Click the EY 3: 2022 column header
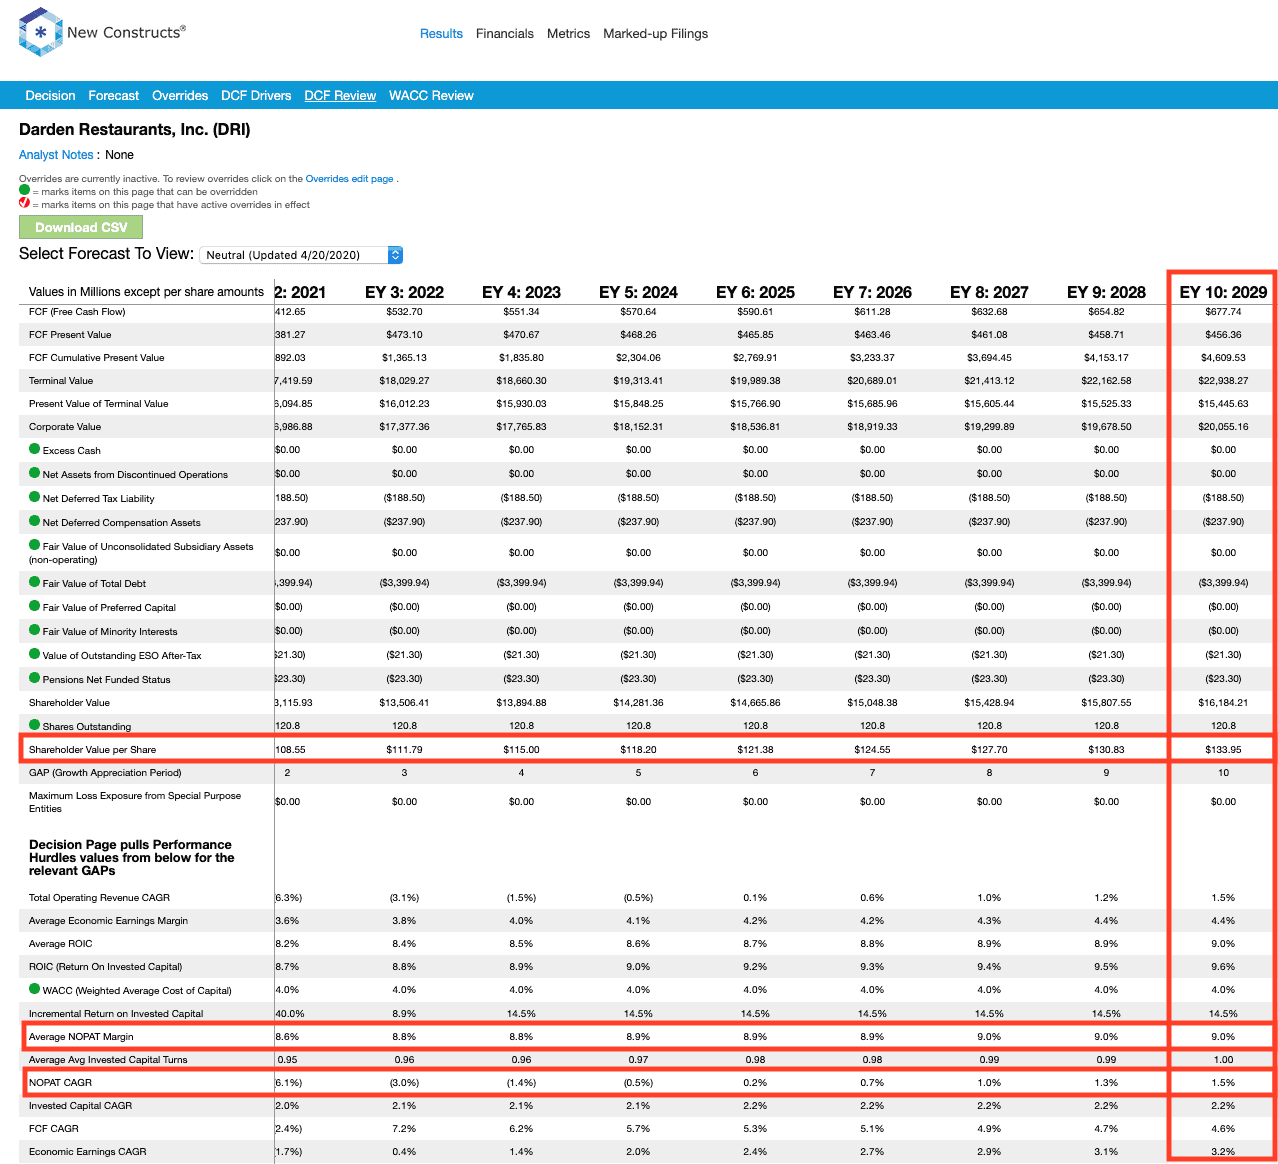1278x1164 pixels. pyautogui.click(x=404, y=292)
